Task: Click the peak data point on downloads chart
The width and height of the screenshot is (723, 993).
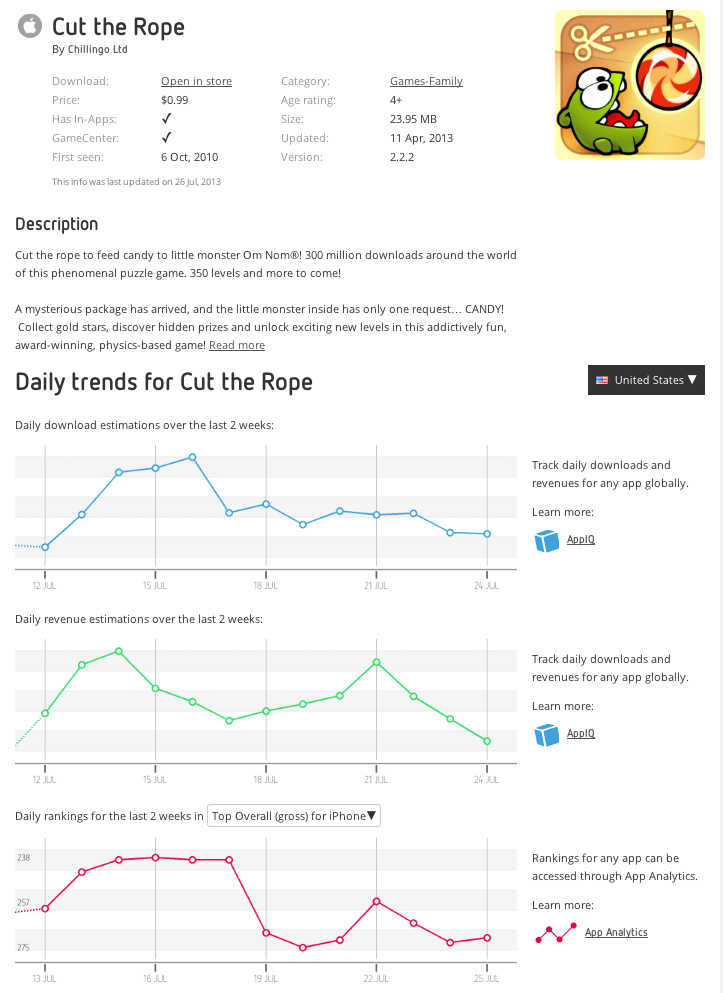Action: point(192,457)
